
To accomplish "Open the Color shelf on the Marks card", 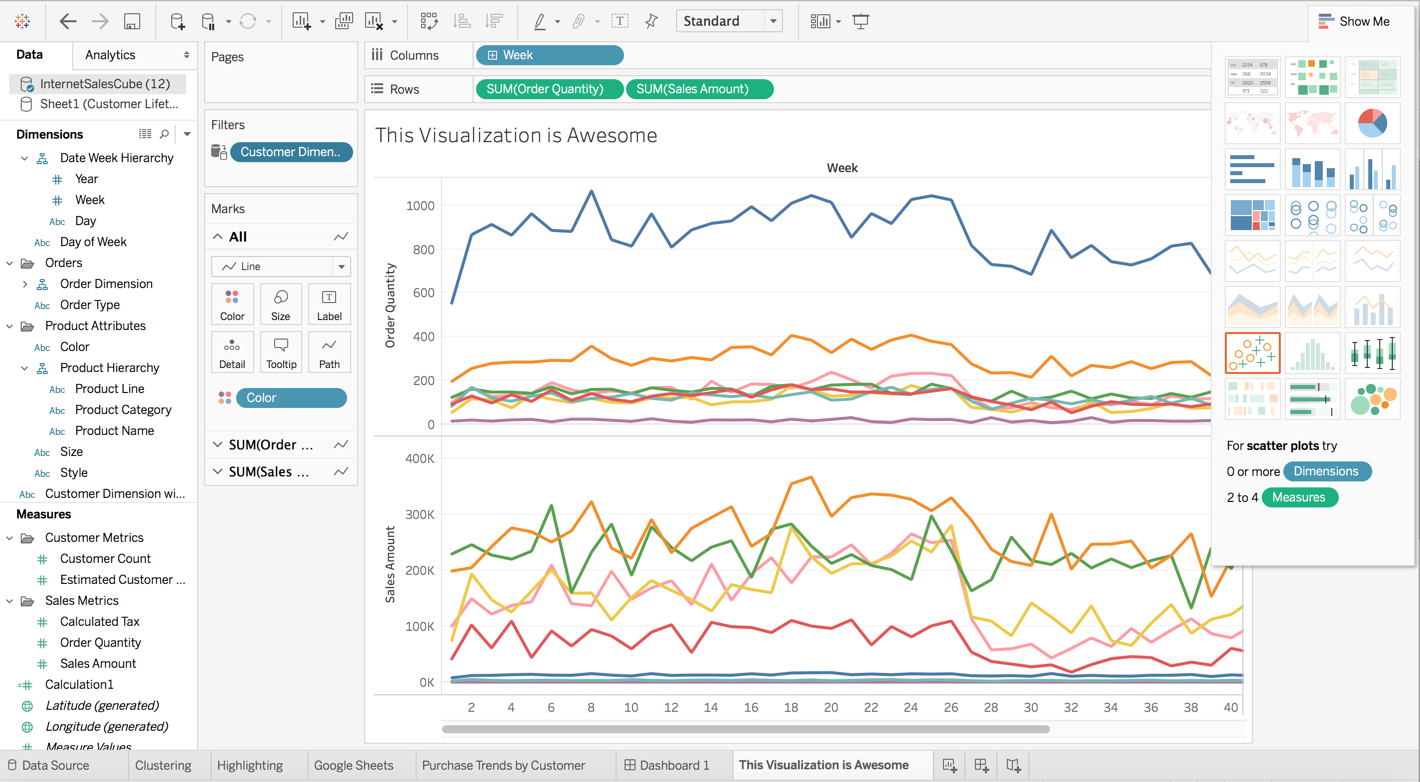I will point(232,304).
